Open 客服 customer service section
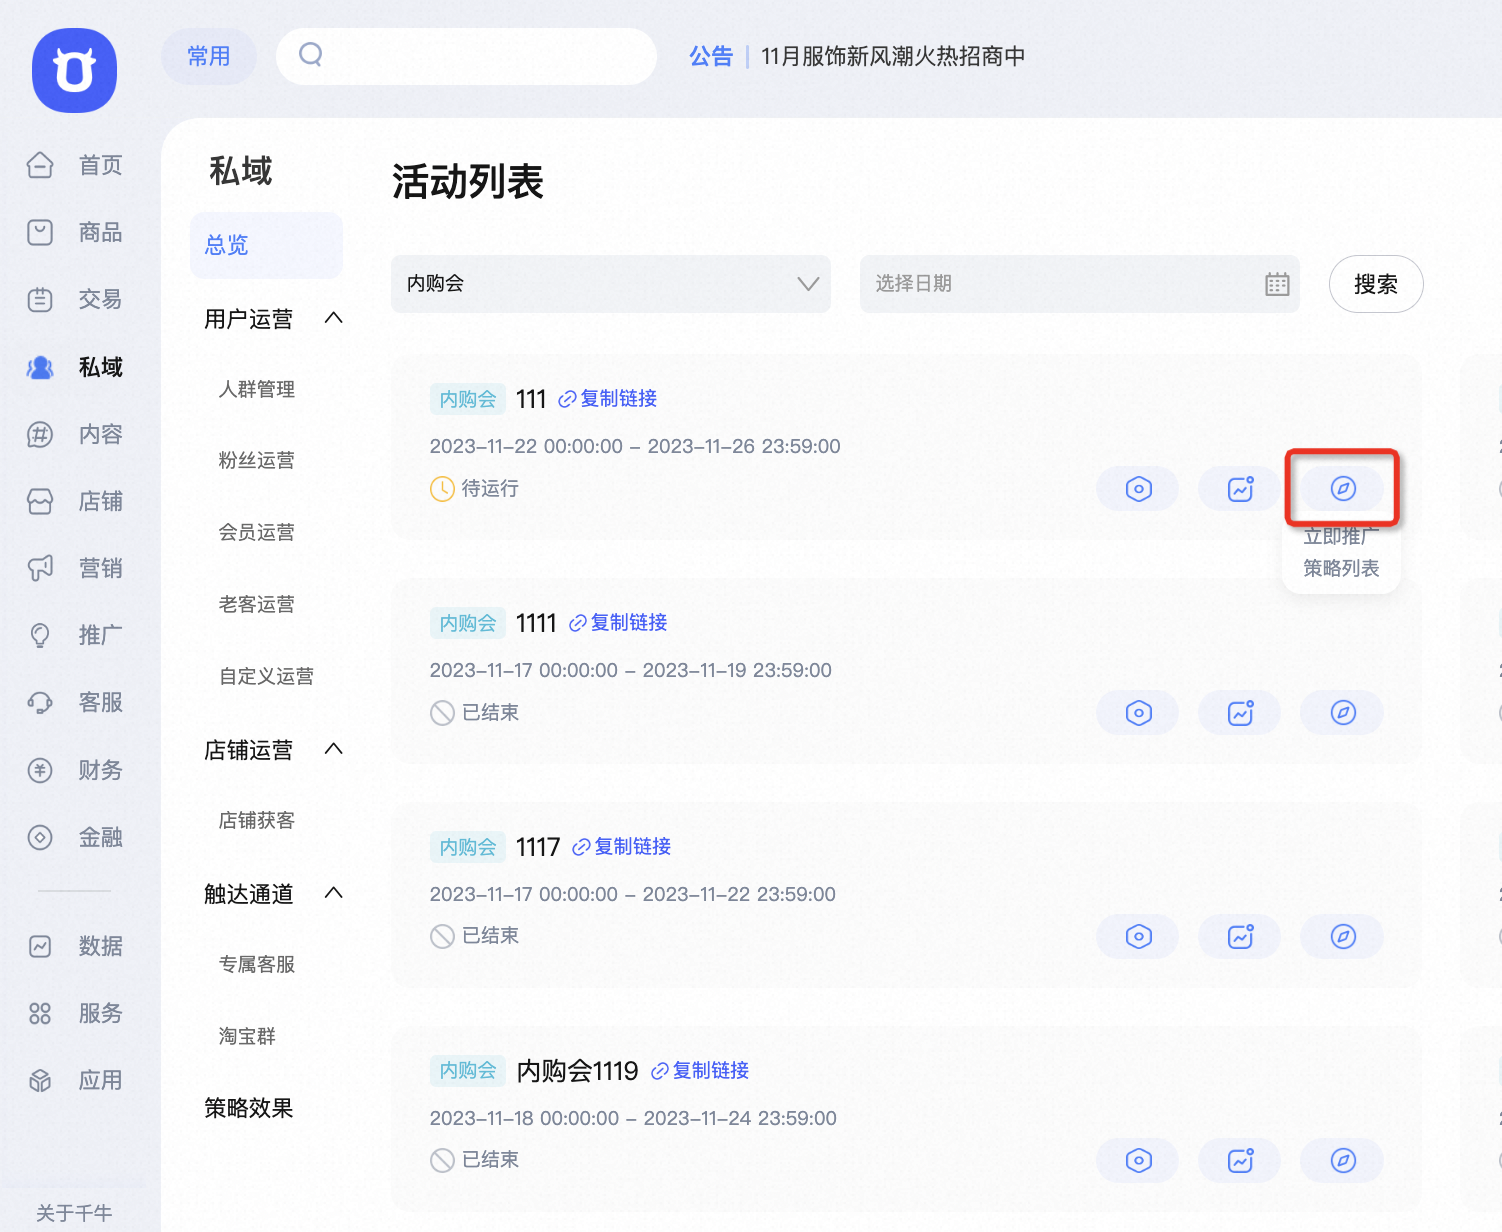1502x1232 pixels. 75,702
